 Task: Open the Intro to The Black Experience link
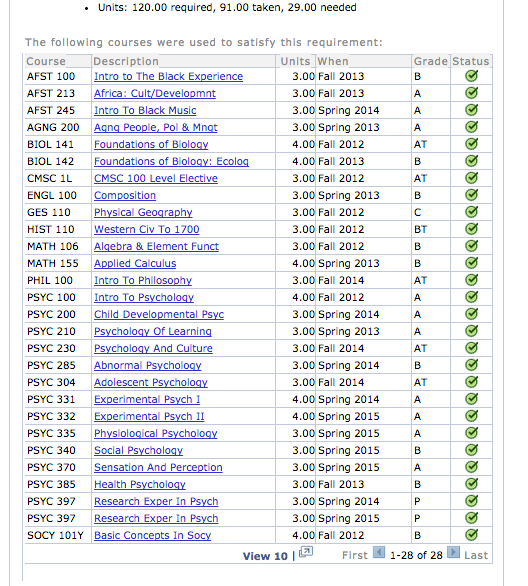169,76
